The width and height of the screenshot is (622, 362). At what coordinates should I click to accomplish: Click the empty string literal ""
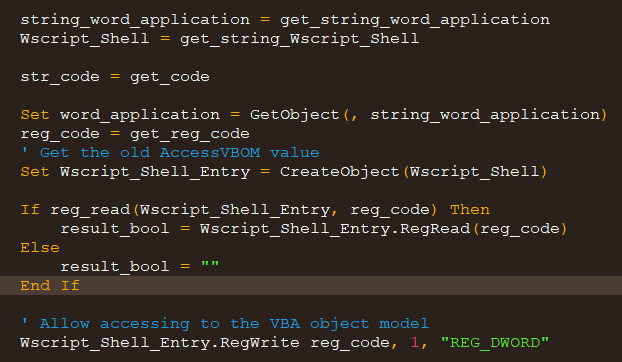[x=209, y=264]
